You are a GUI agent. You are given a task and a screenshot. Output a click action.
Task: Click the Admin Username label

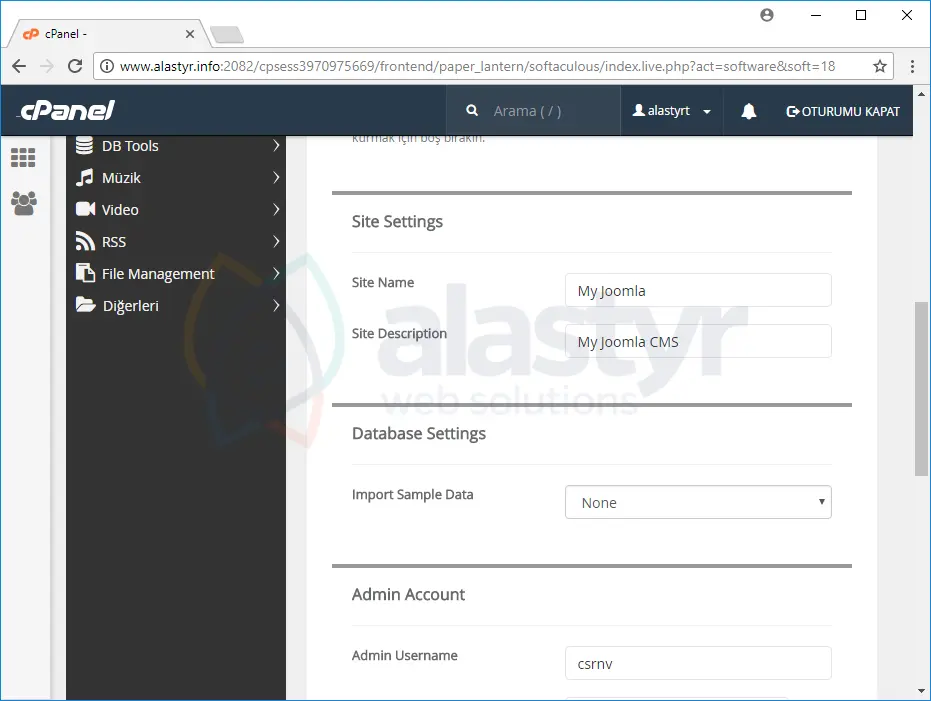pos(404,655)
